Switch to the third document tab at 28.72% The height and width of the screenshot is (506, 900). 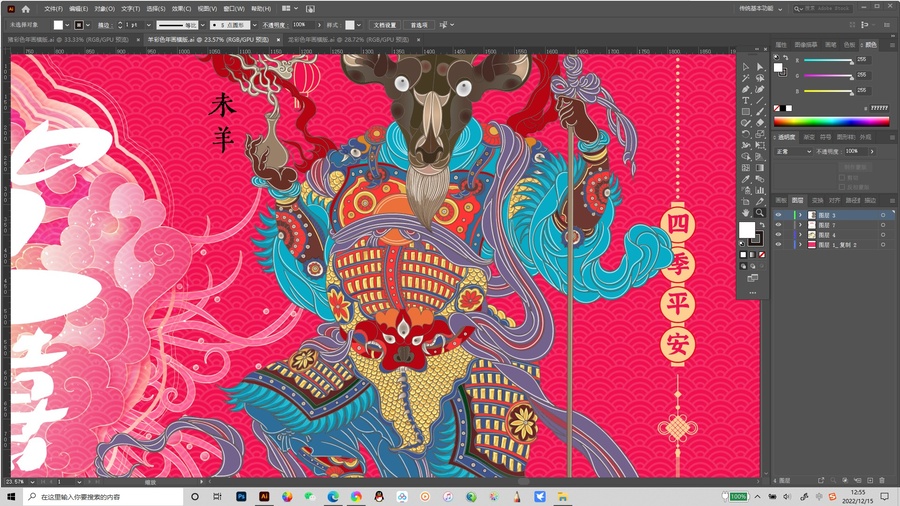348,40
